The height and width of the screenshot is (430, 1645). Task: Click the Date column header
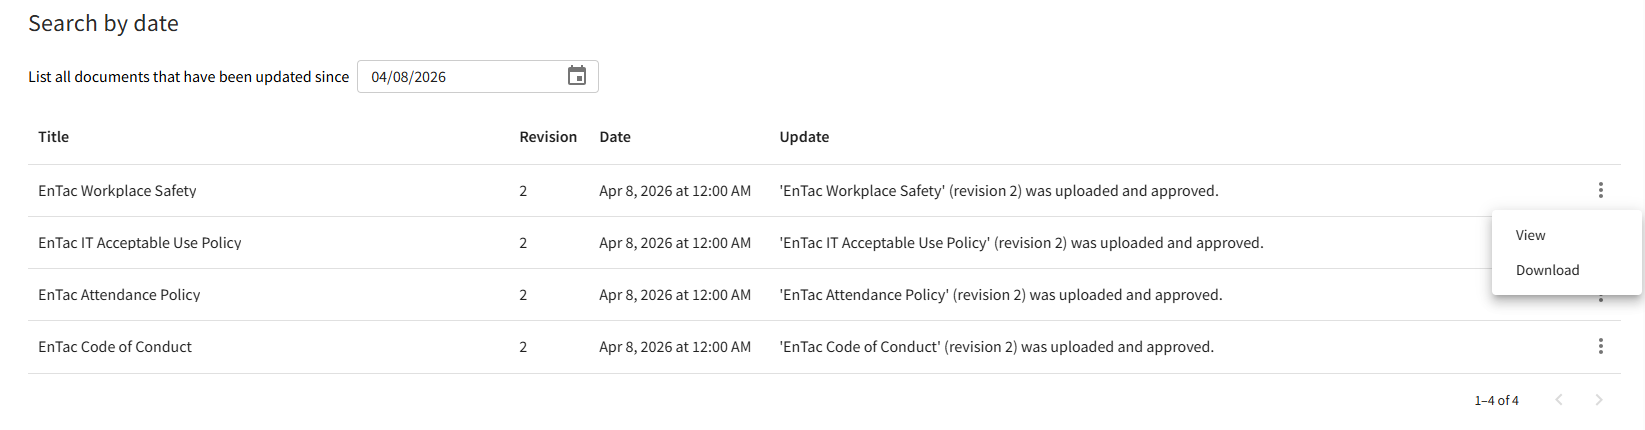(x=615, y=137)
